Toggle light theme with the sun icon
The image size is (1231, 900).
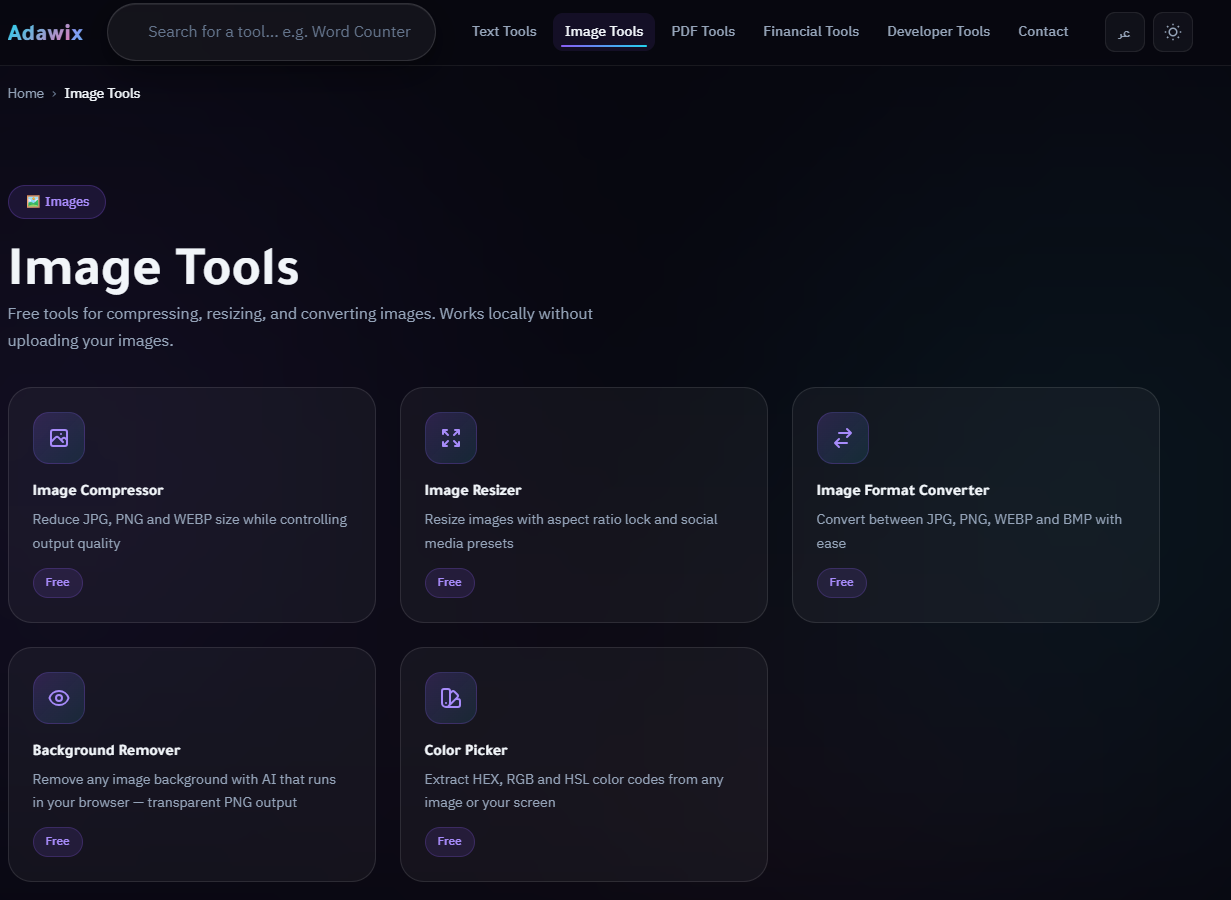point(1173,32)
